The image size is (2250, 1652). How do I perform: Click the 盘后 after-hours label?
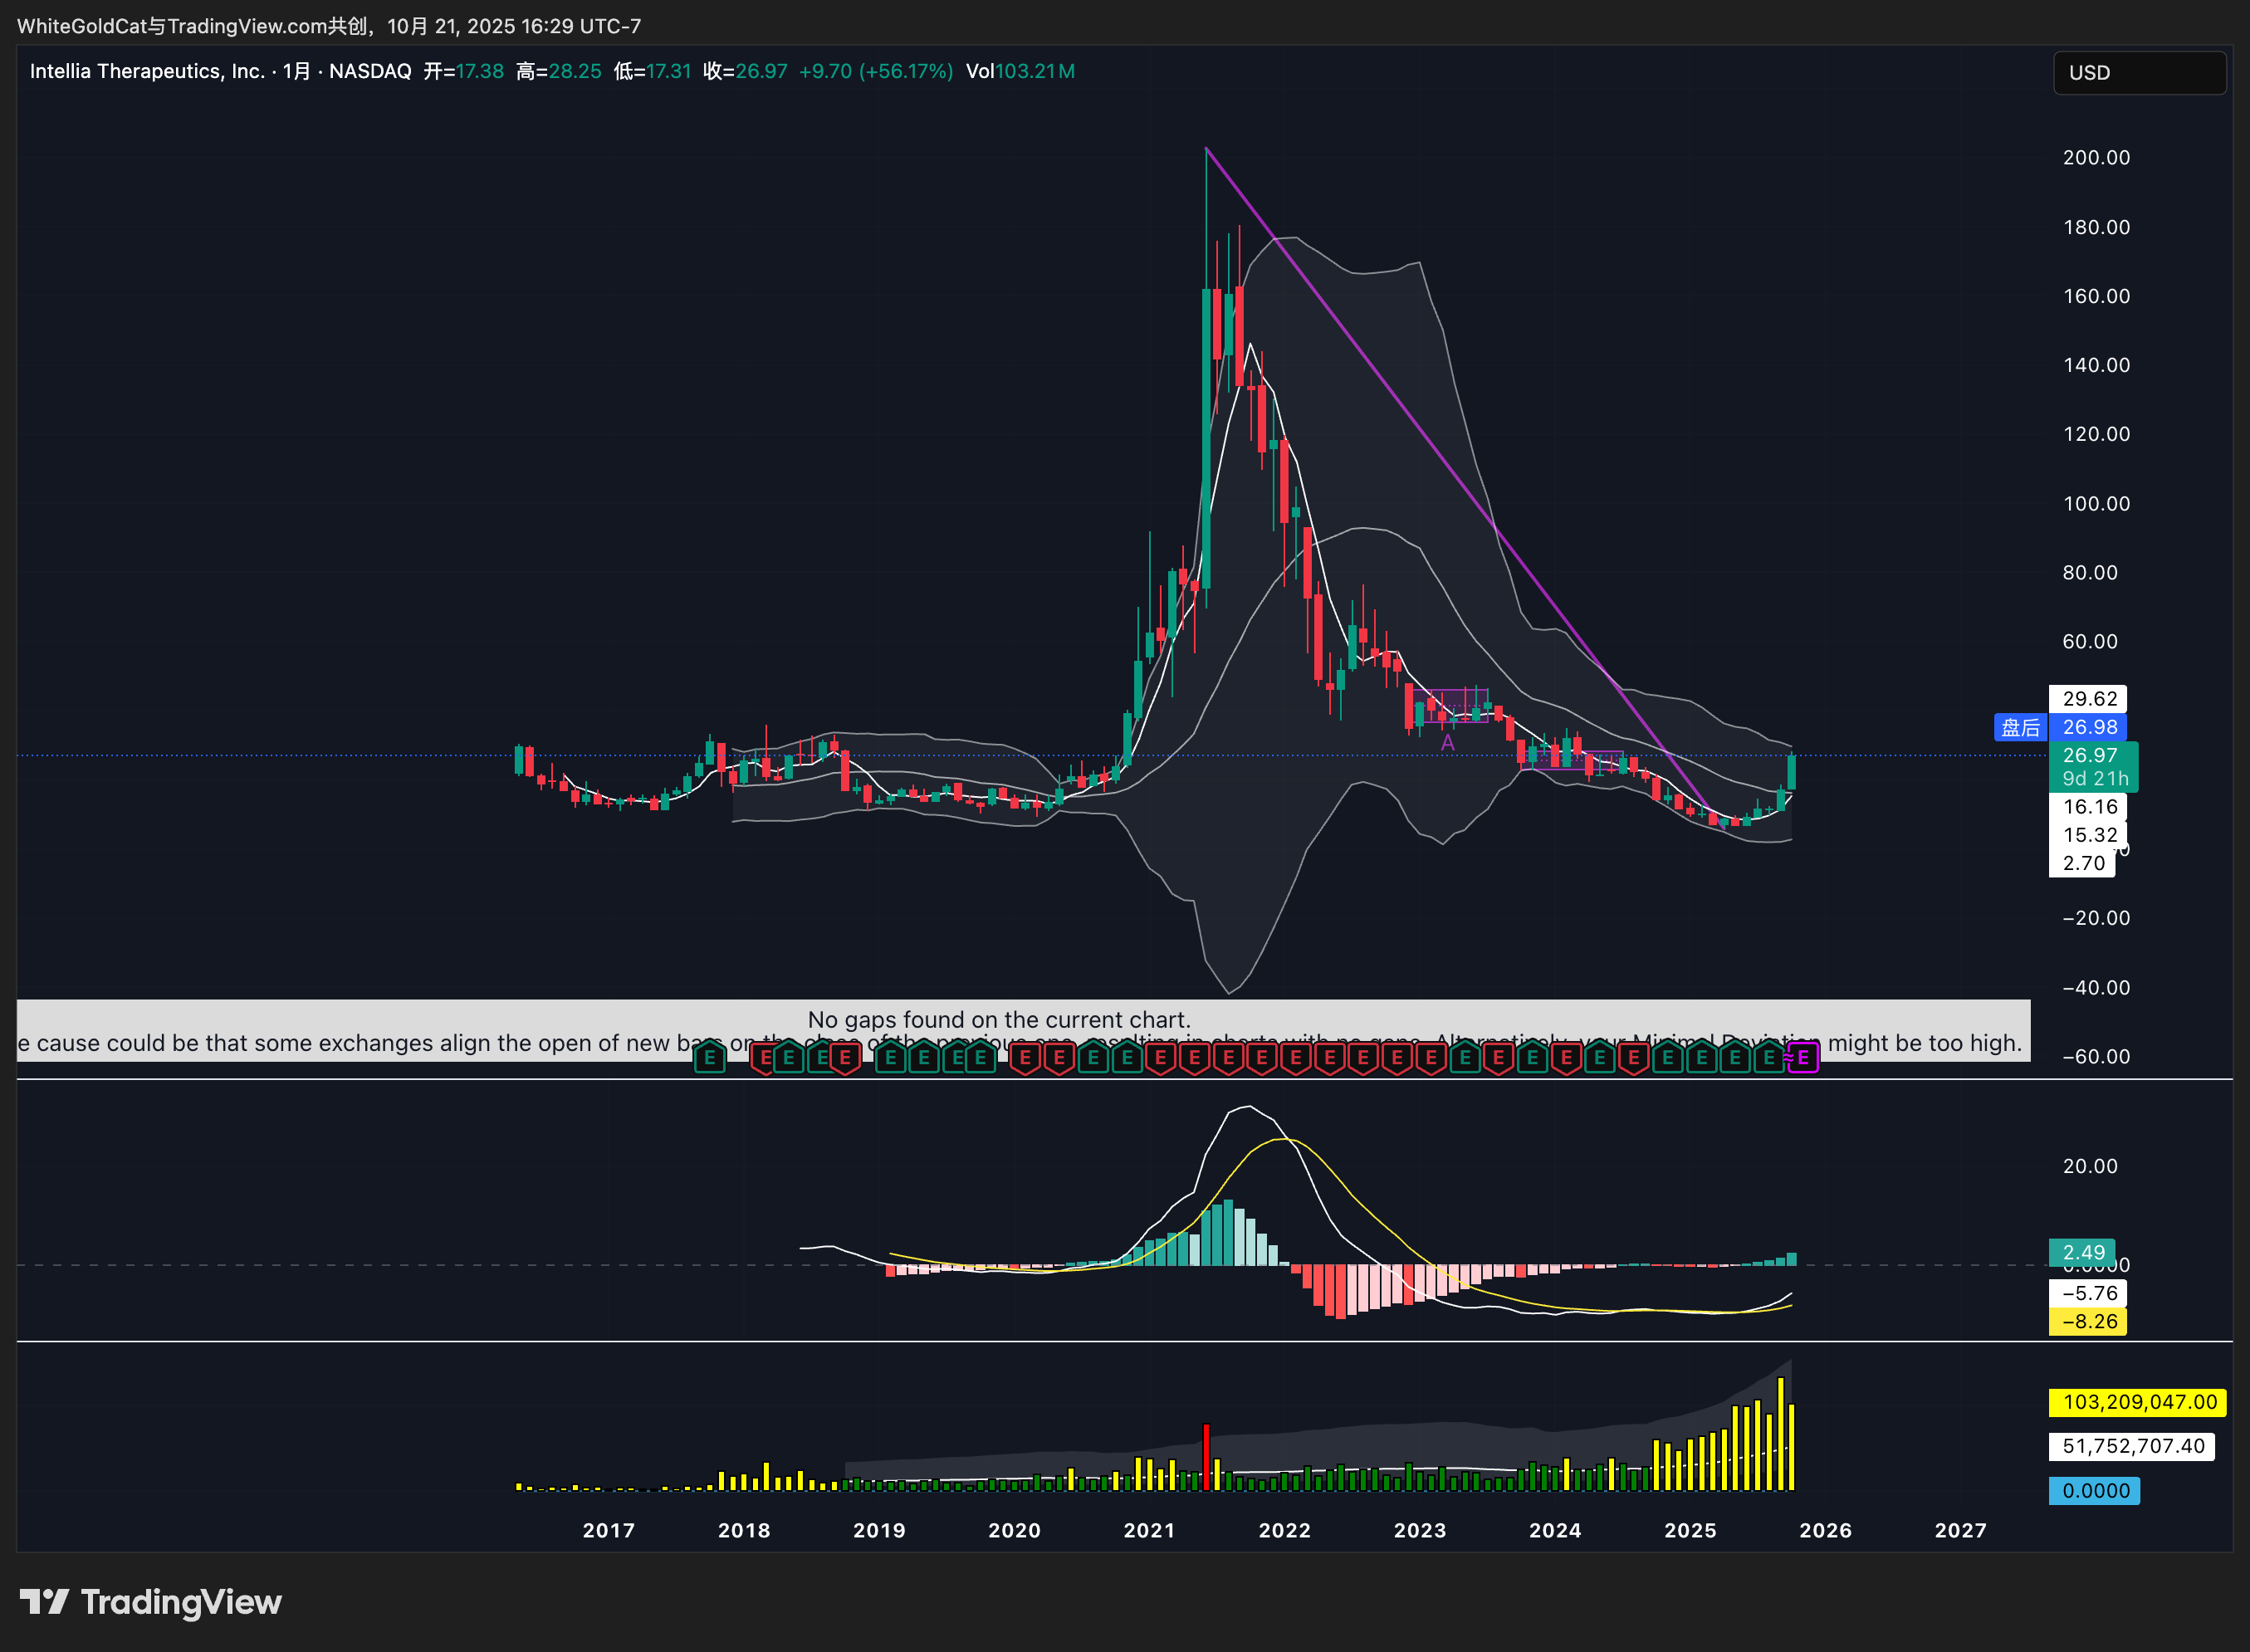point(2020,727)
